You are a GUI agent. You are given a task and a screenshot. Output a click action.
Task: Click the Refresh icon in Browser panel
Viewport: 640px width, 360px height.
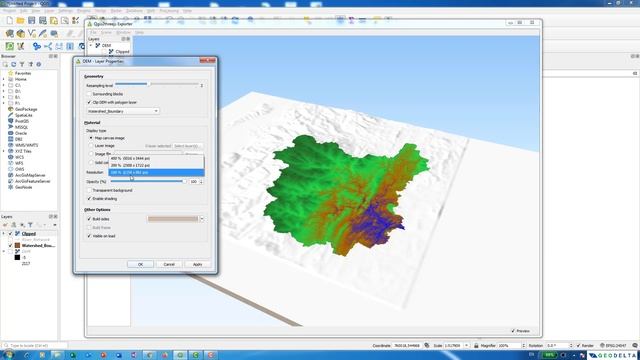[13, 64]
